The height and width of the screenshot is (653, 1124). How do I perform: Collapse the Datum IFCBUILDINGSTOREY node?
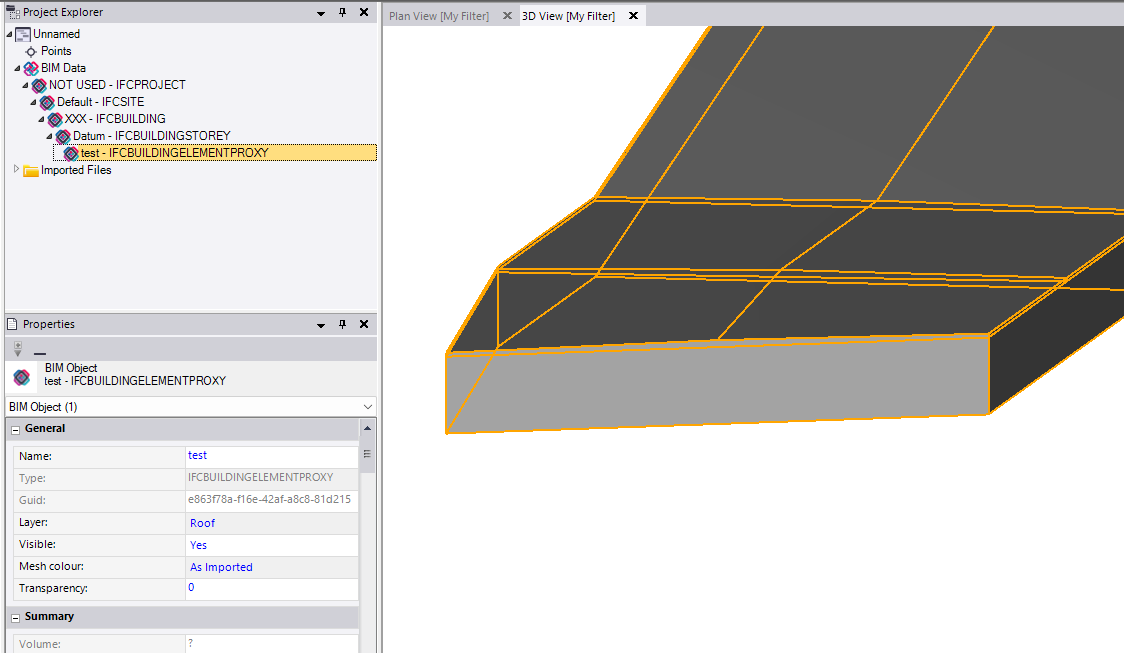(50, 136)
